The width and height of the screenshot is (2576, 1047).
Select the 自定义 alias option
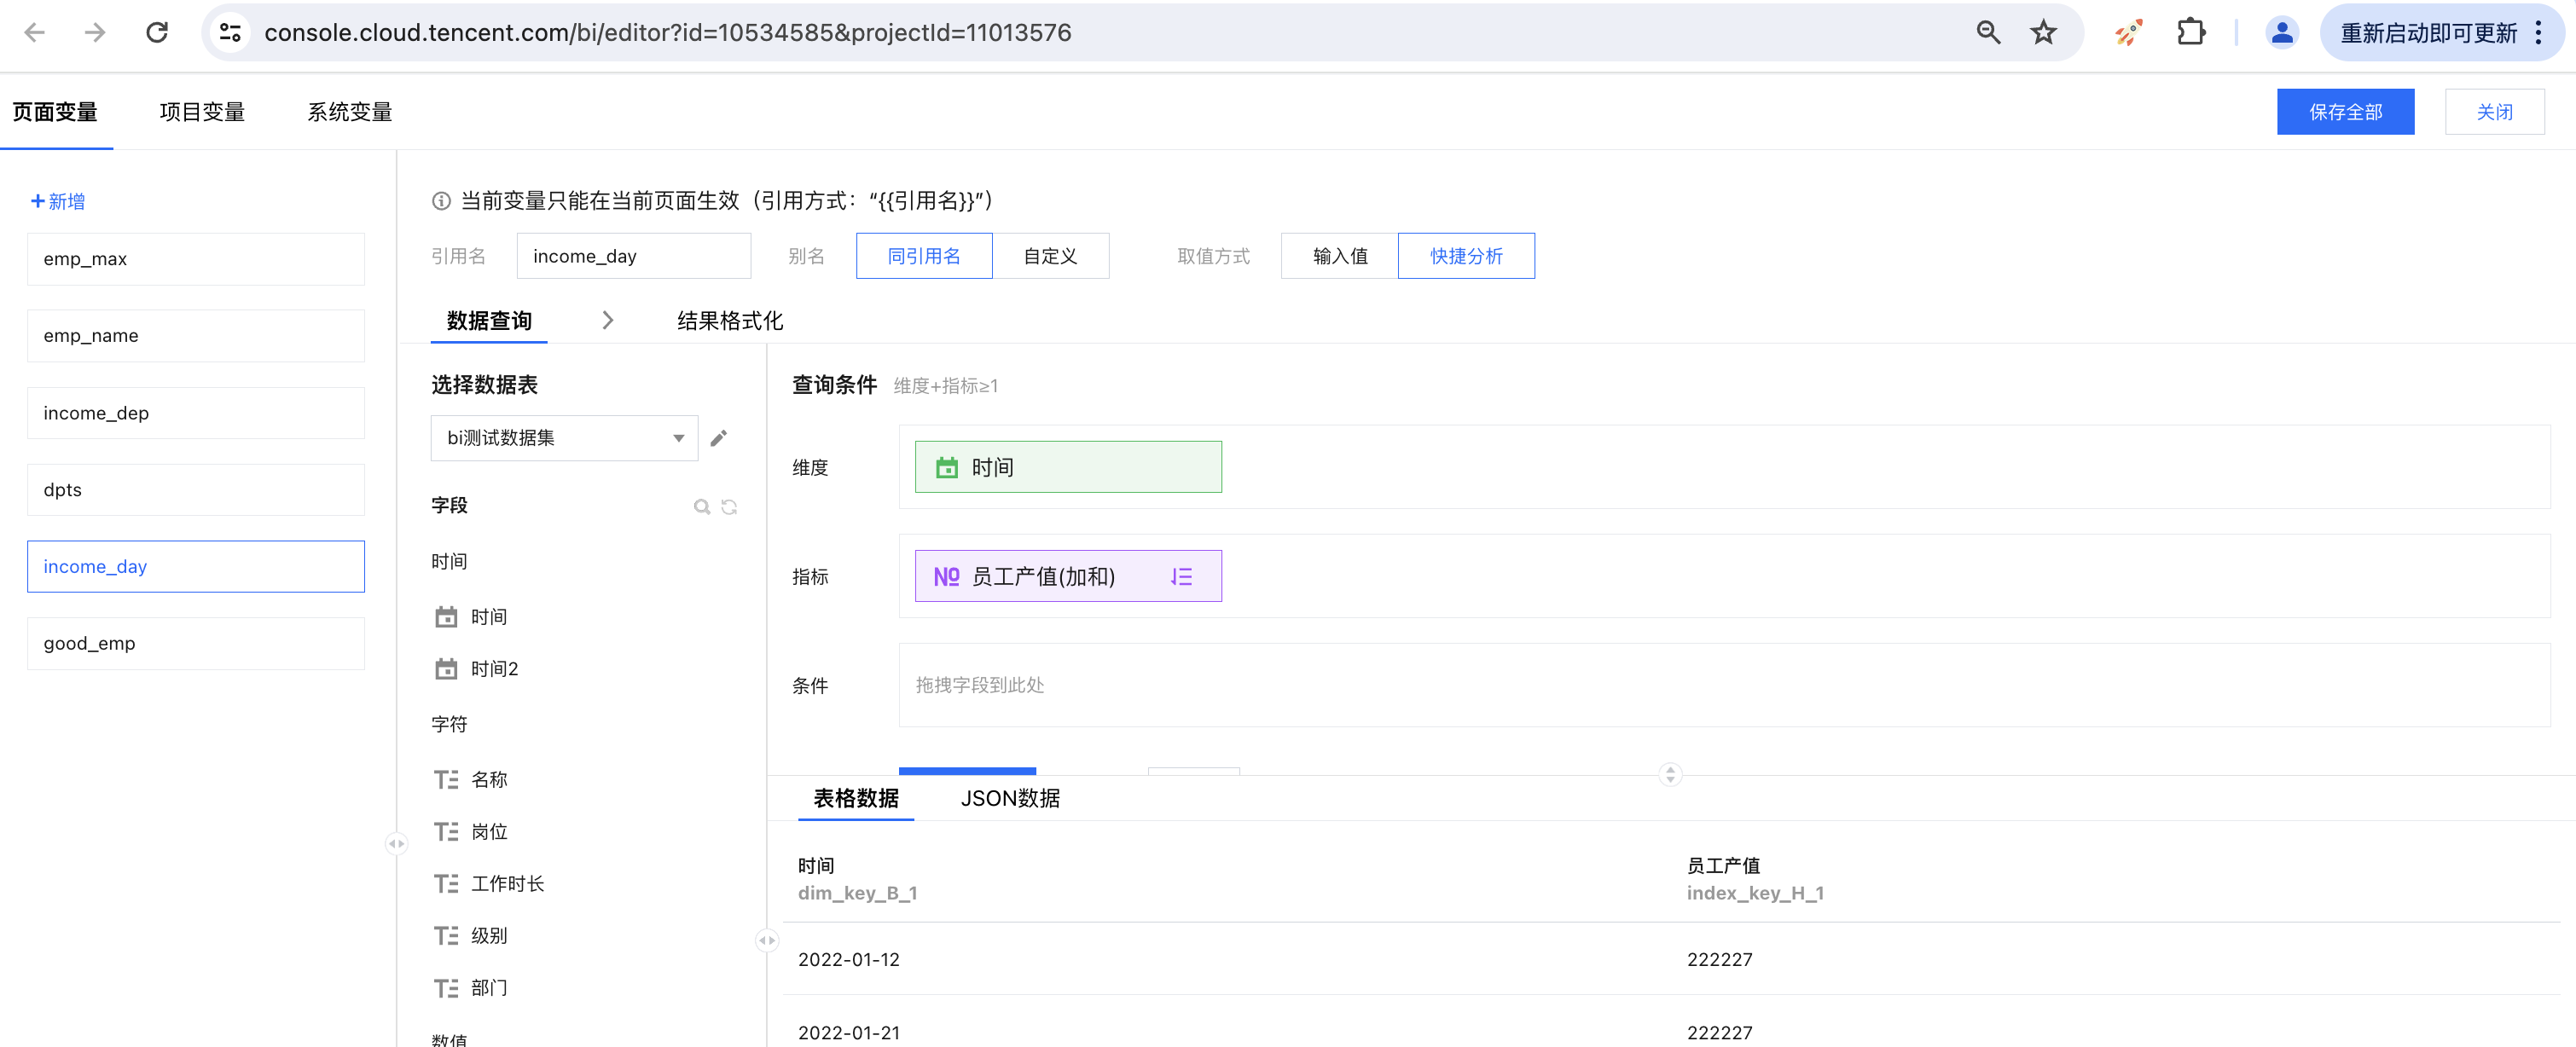[x=1049, y=256]
